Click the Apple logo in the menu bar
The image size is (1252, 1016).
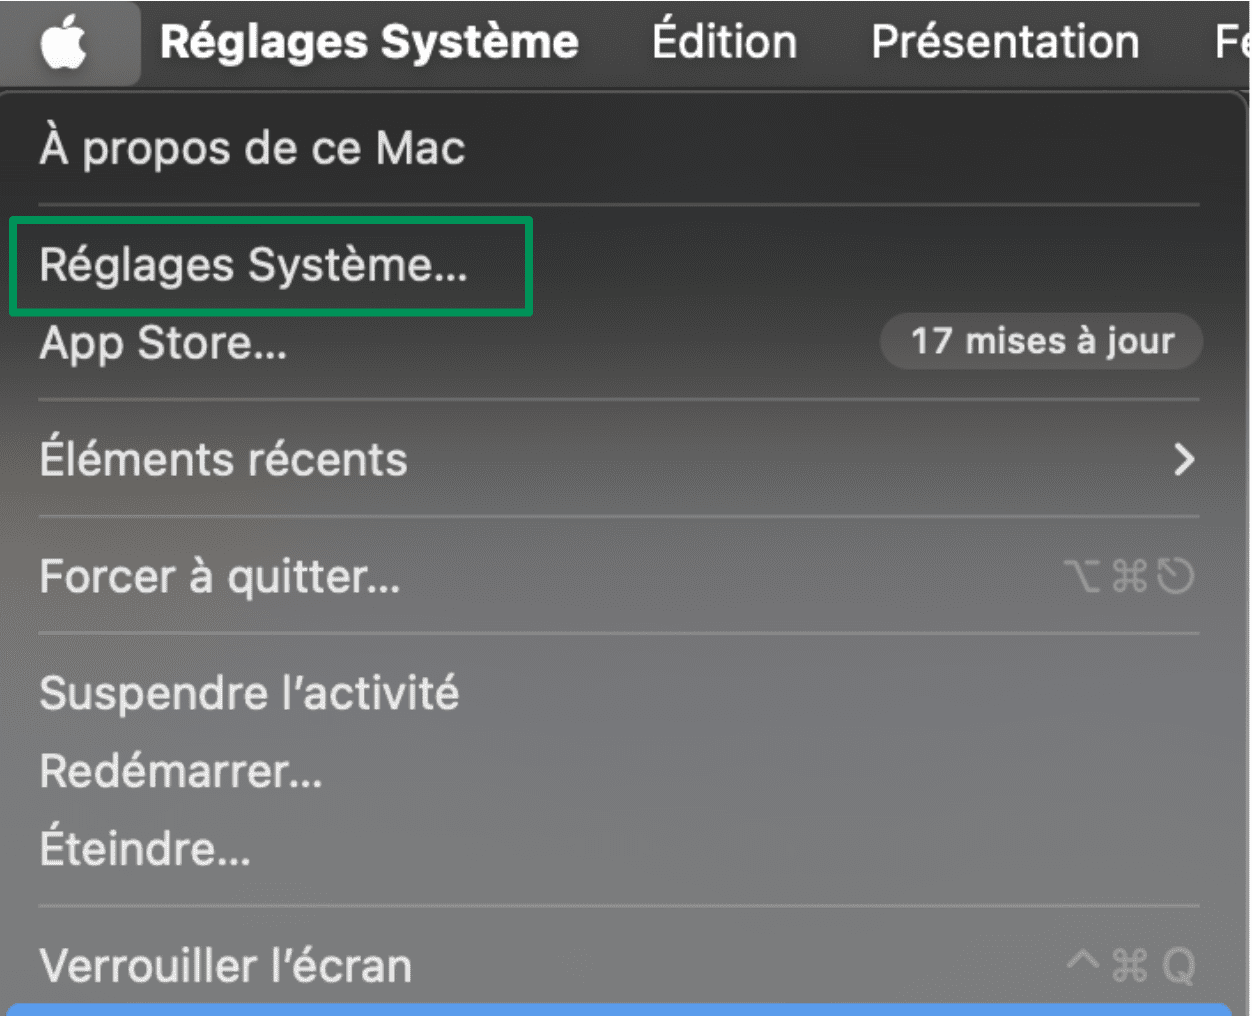[x=70, y=42]
